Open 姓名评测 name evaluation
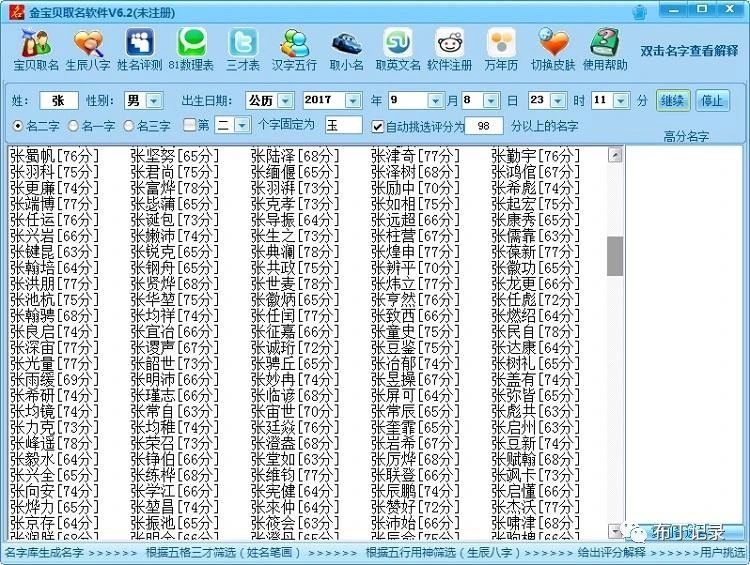The width and height of the screenshot is (750, 565). [140, 49]
